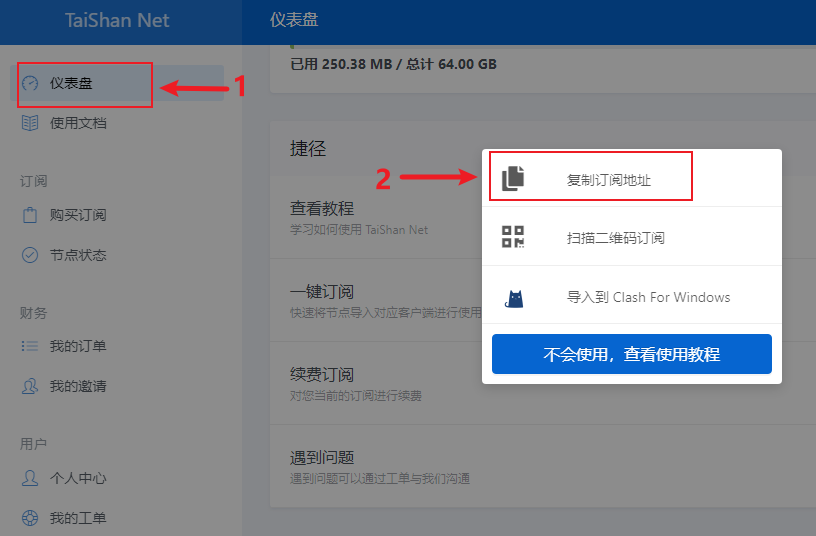Click the 个人中心 user icon

tap(30, 478)
